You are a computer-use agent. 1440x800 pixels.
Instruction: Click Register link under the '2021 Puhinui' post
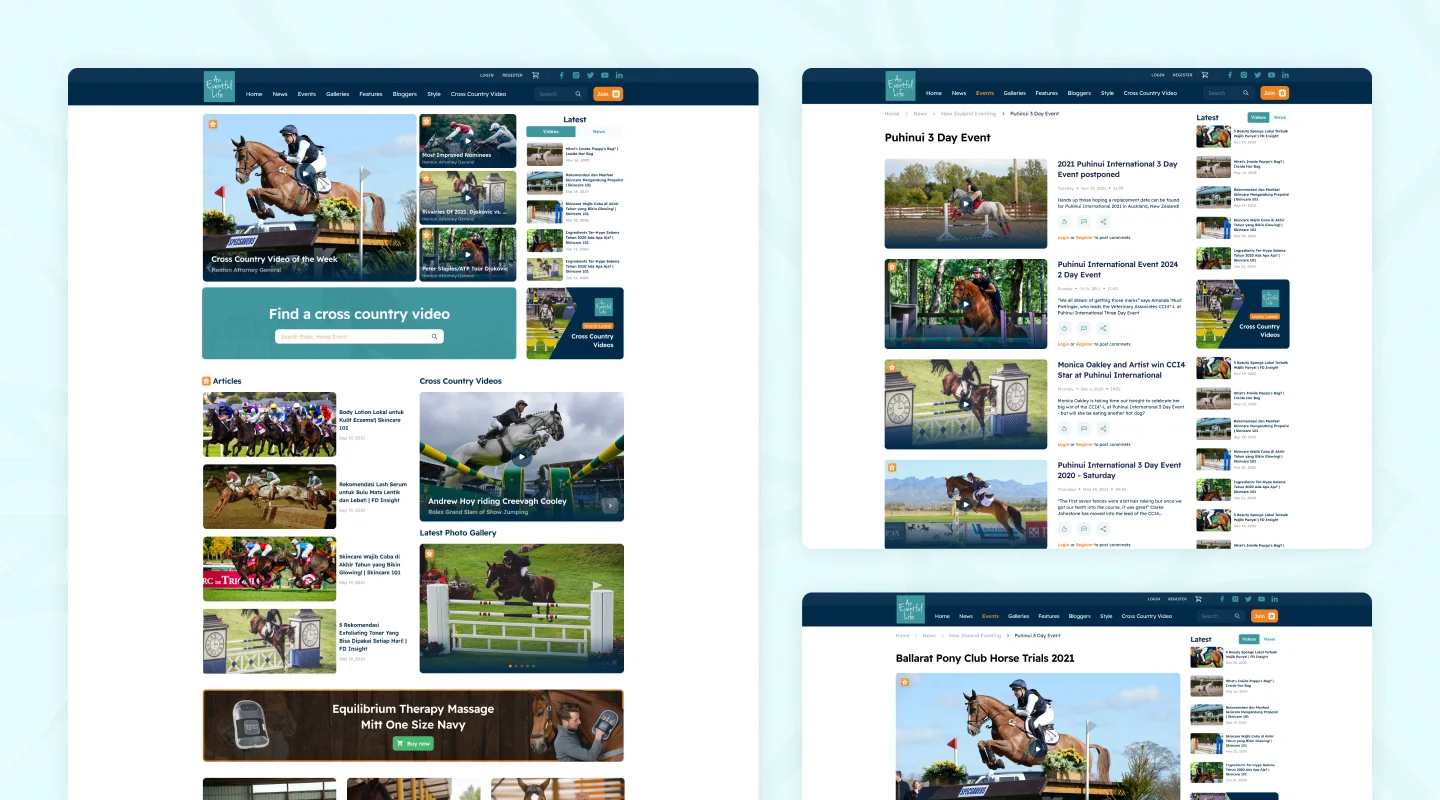[x=1083, y=238]
